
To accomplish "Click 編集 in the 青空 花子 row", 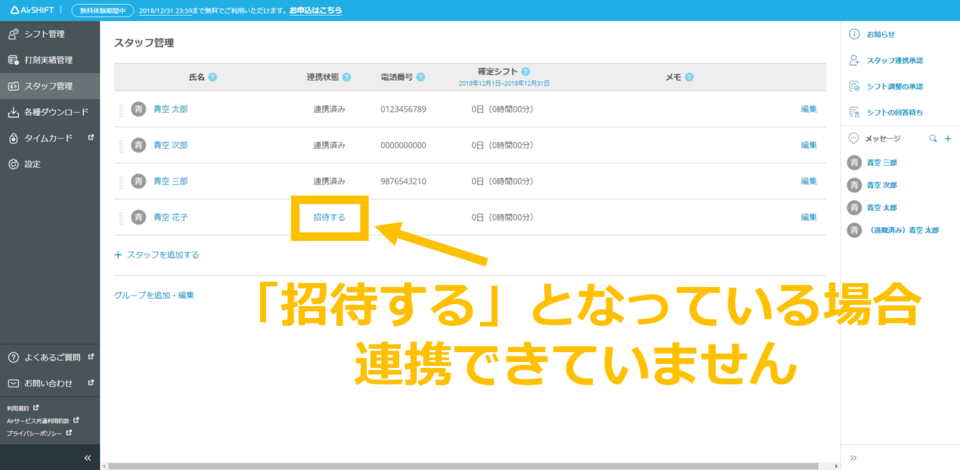I will tap(809, 217).
